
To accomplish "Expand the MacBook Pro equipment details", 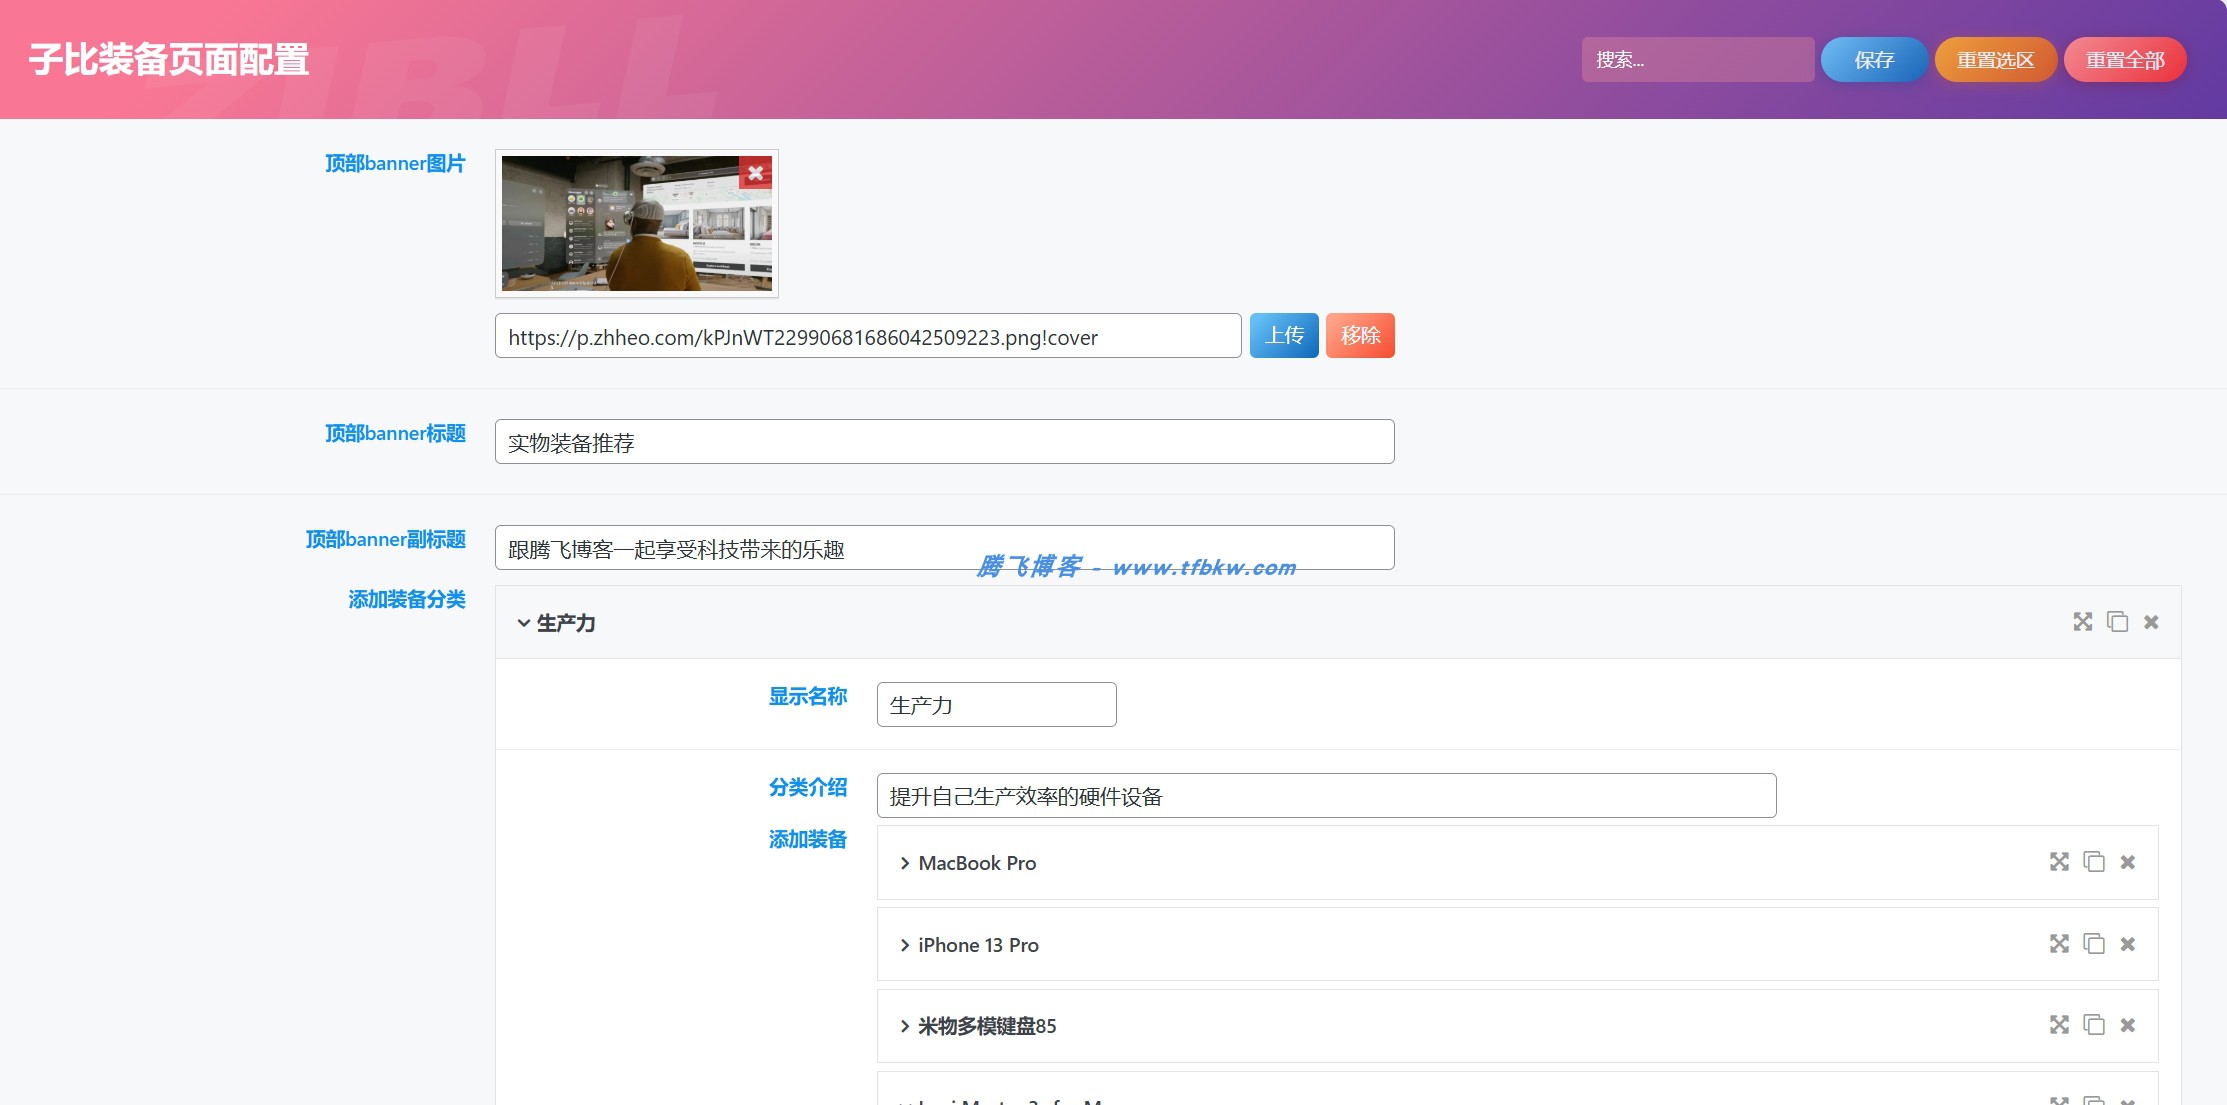I will [904, 863].
